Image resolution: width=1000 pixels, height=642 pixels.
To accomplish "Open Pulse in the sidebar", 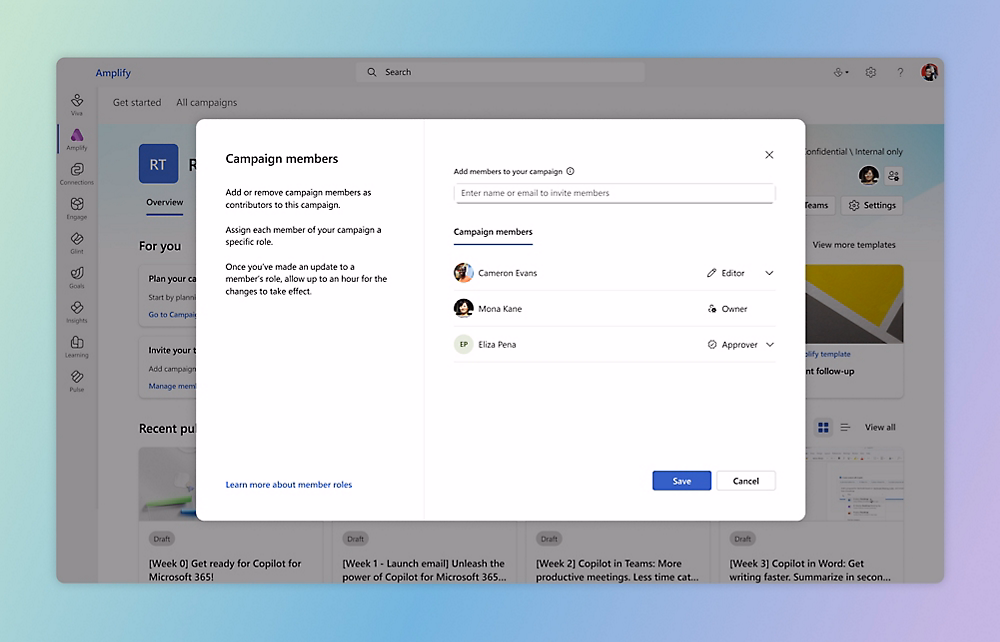I will click(77, 381).
